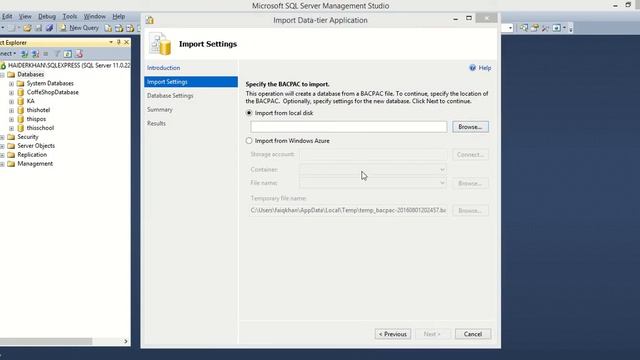640x360 pixels.
Task: Click the Connect... button for storage account
Action: click(470, 155)
